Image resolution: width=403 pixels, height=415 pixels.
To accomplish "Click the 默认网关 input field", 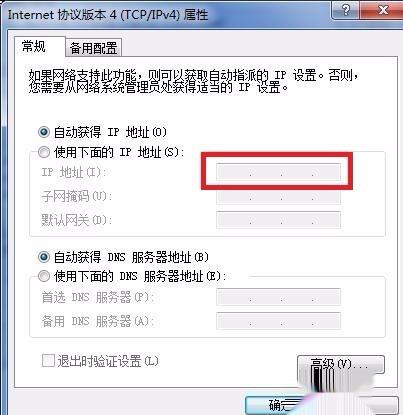I will [278, 220].
